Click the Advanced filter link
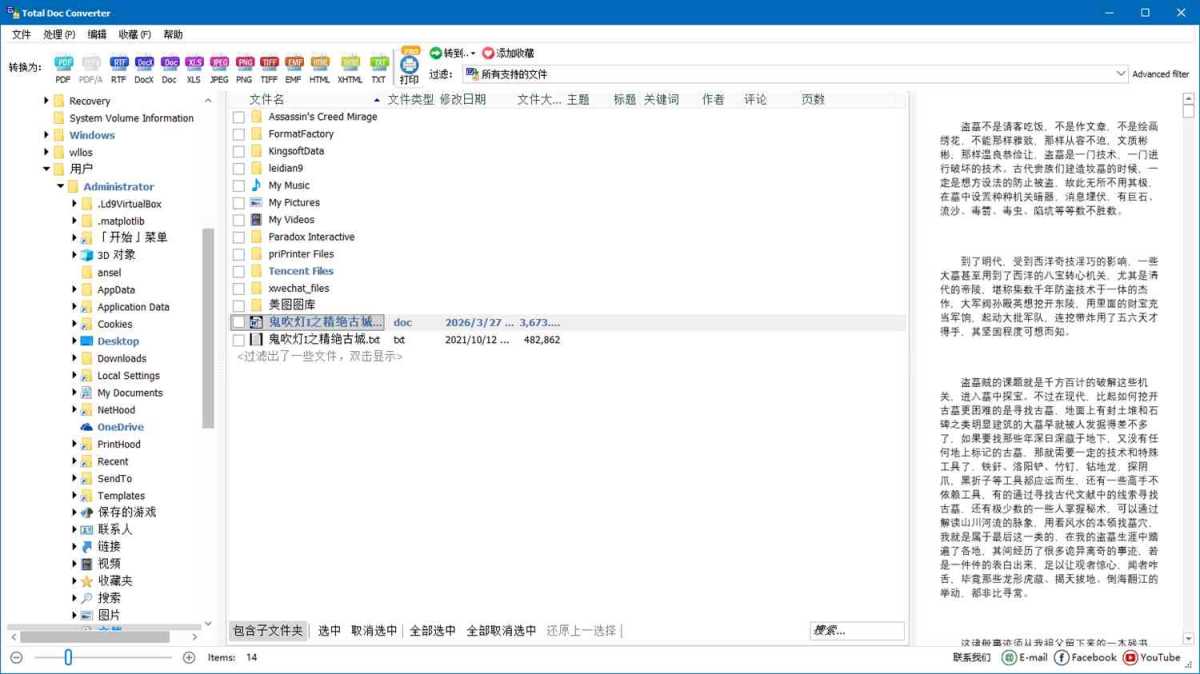 (1160, 73)
